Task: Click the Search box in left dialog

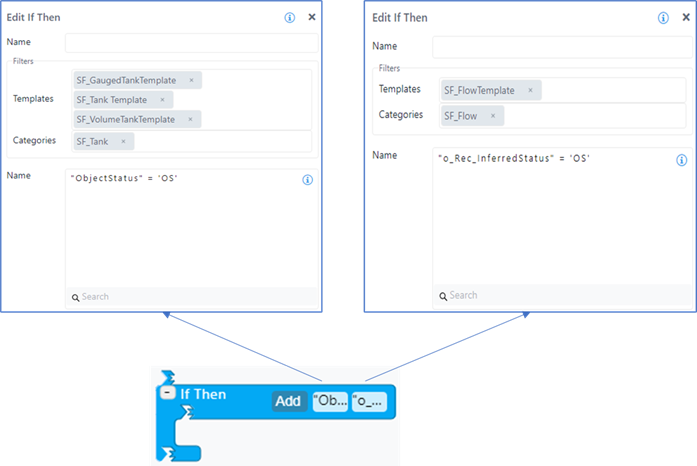Action: (x=191, y=297)
